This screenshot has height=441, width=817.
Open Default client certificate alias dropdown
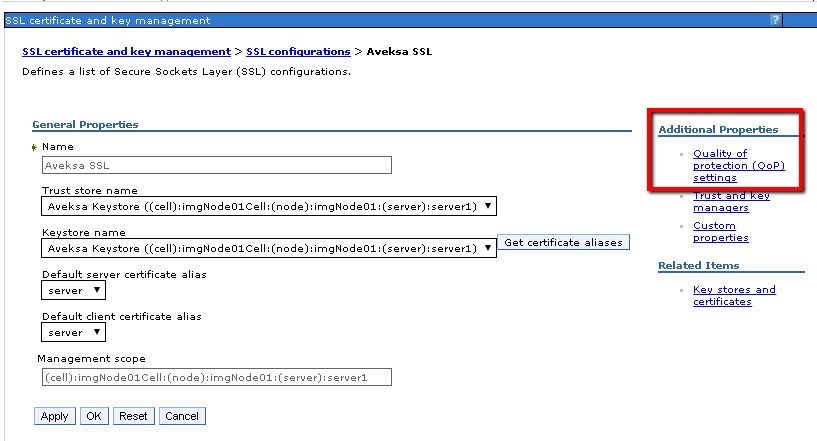(73, 332)
